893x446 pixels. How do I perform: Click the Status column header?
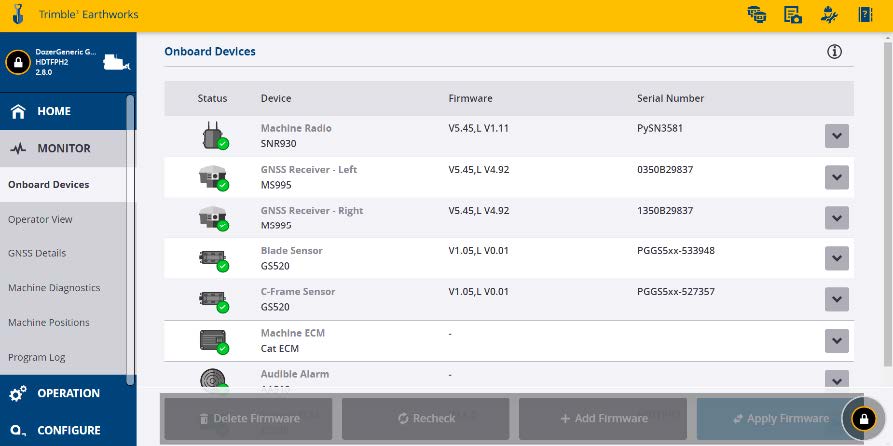[212, 99]
